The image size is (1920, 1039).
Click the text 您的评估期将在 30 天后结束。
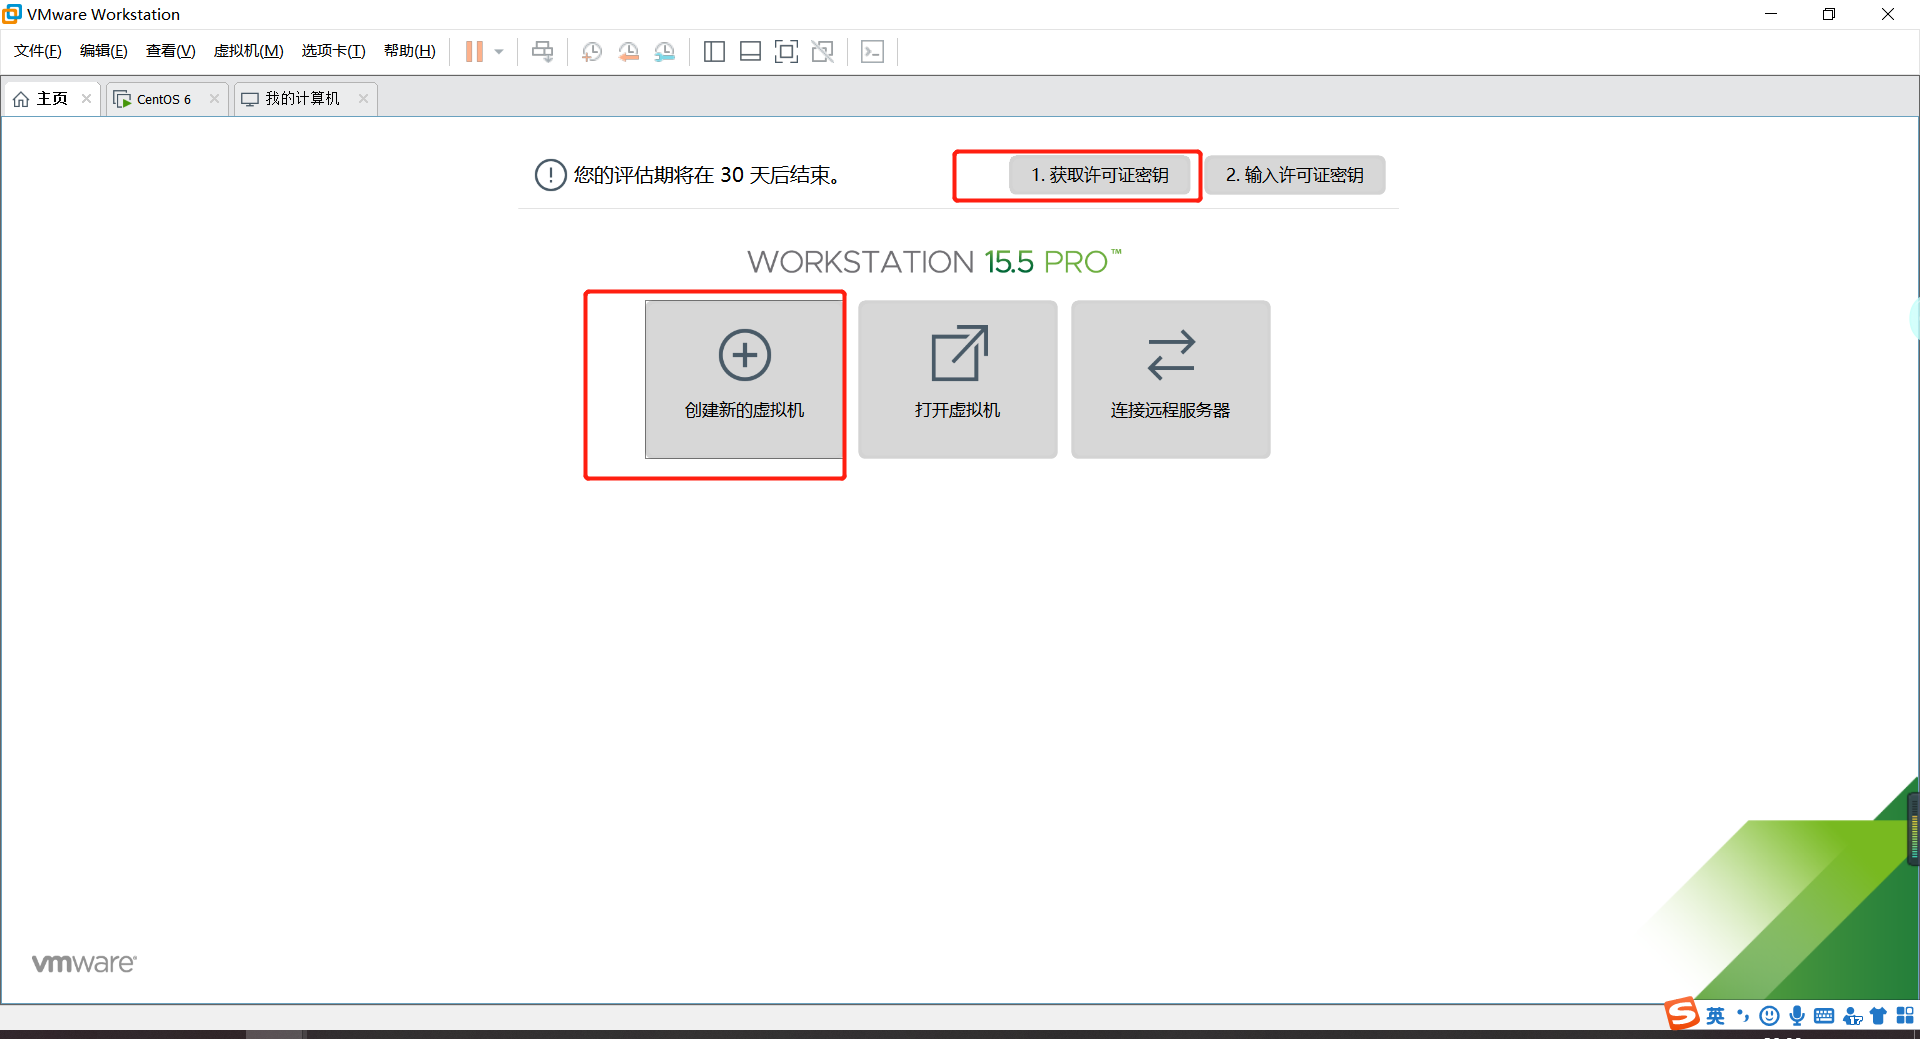click(708, 175)
